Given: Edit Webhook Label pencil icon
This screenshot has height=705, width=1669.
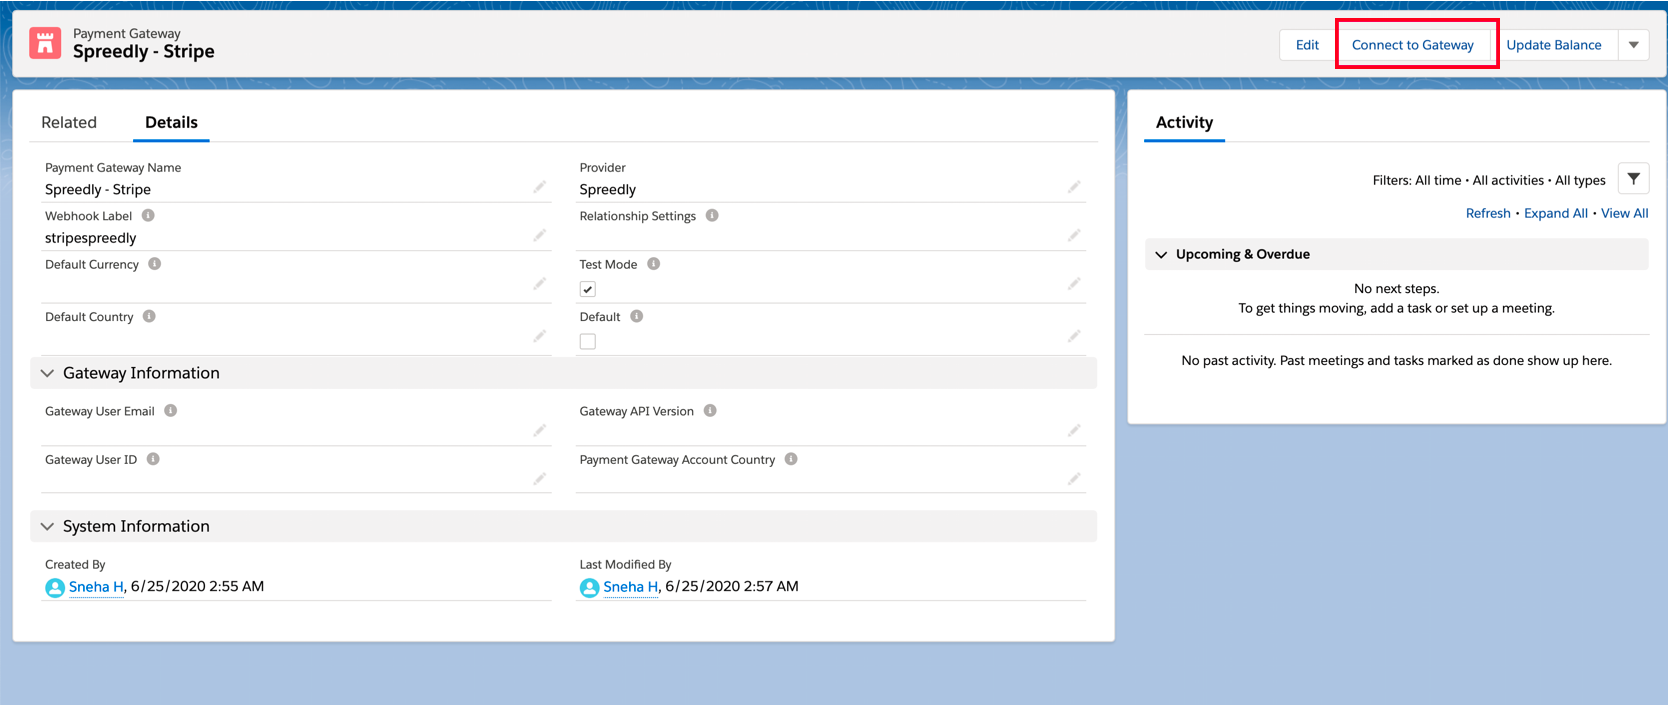Looking at the screenshot, I should (539, 235).
